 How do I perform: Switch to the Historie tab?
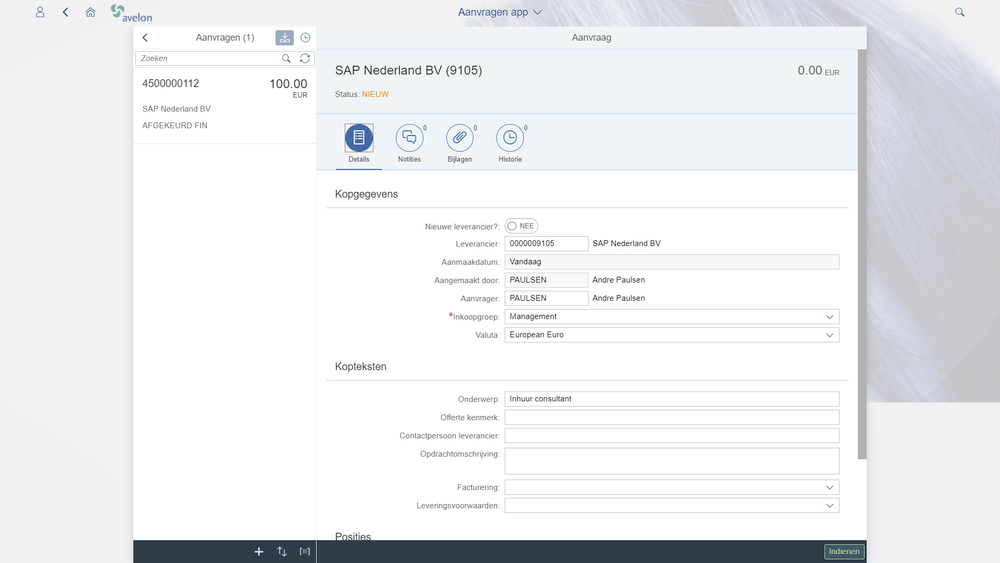click(x=510, y=143)
